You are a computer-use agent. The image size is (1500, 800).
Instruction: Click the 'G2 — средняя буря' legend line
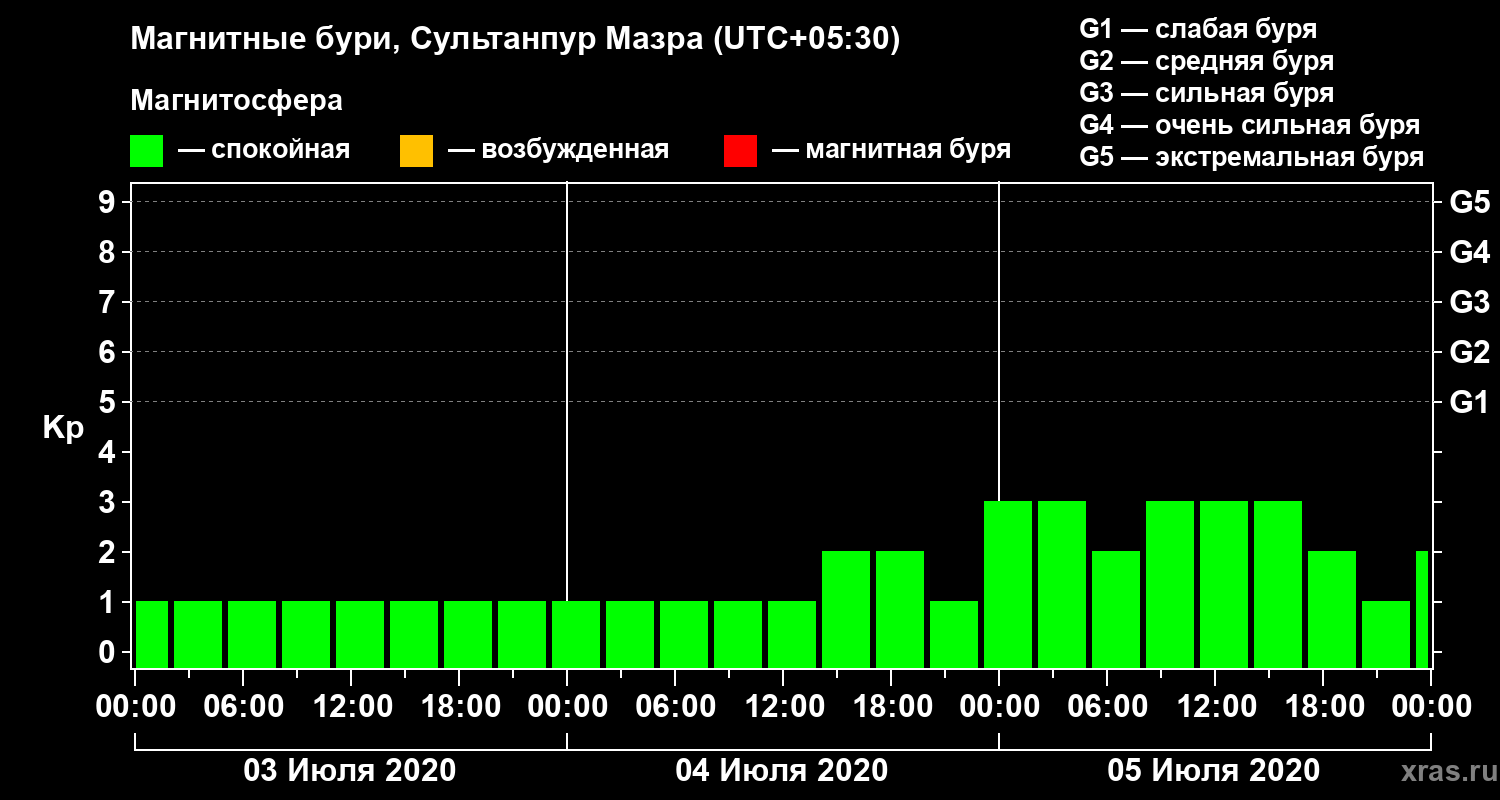[x=1206, y=61]
